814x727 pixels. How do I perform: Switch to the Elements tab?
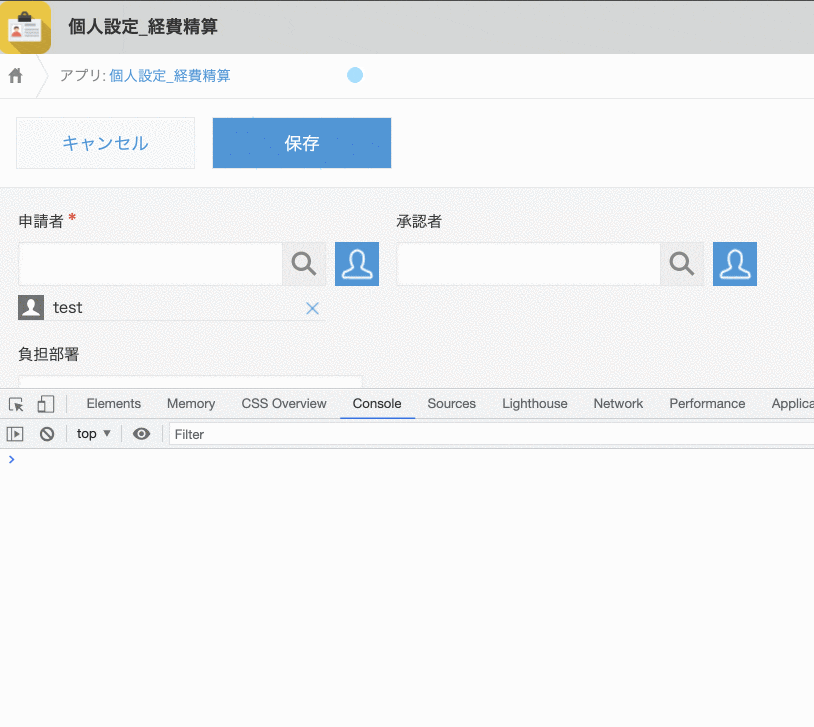(113, 403)
